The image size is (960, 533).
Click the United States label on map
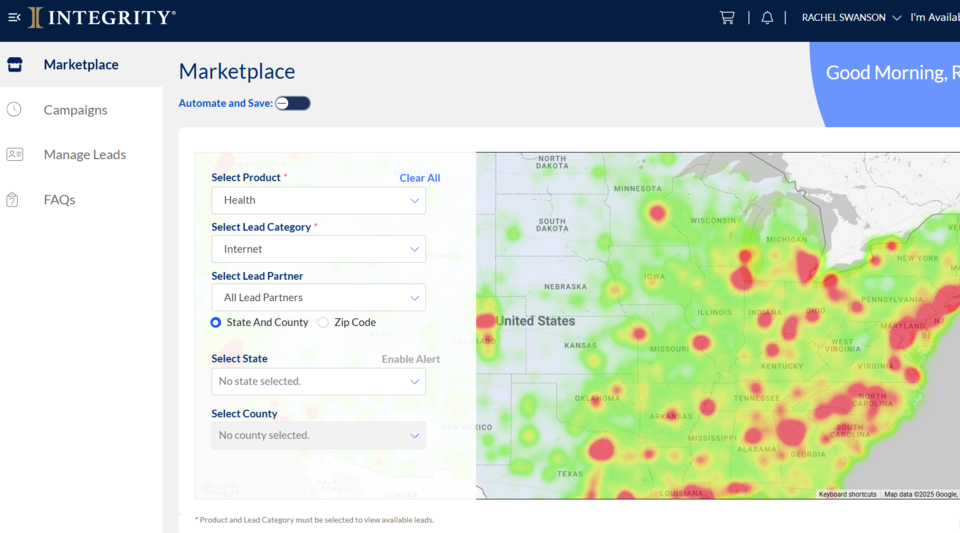click(x=535, y=321)
